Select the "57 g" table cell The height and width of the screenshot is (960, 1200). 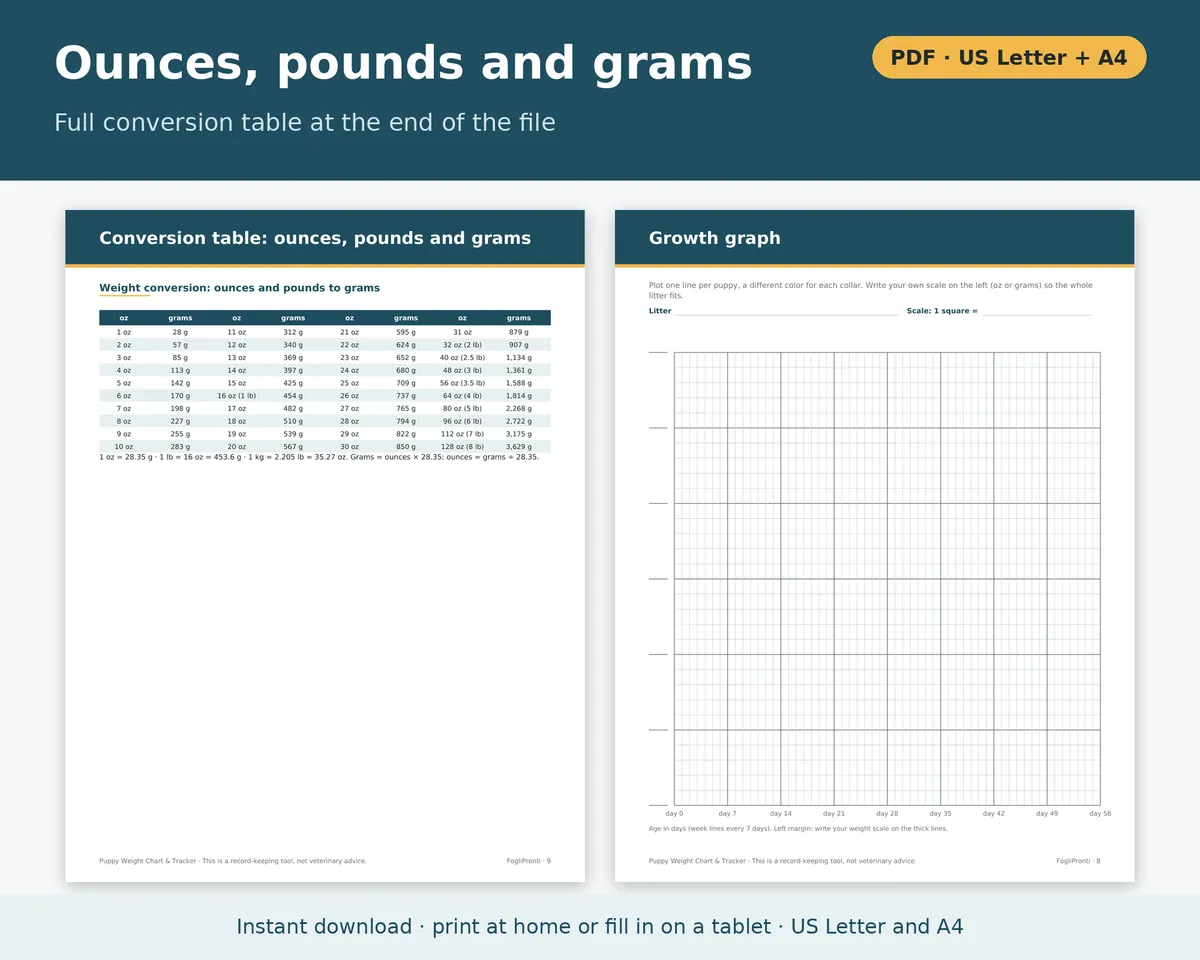coord(180,344)
